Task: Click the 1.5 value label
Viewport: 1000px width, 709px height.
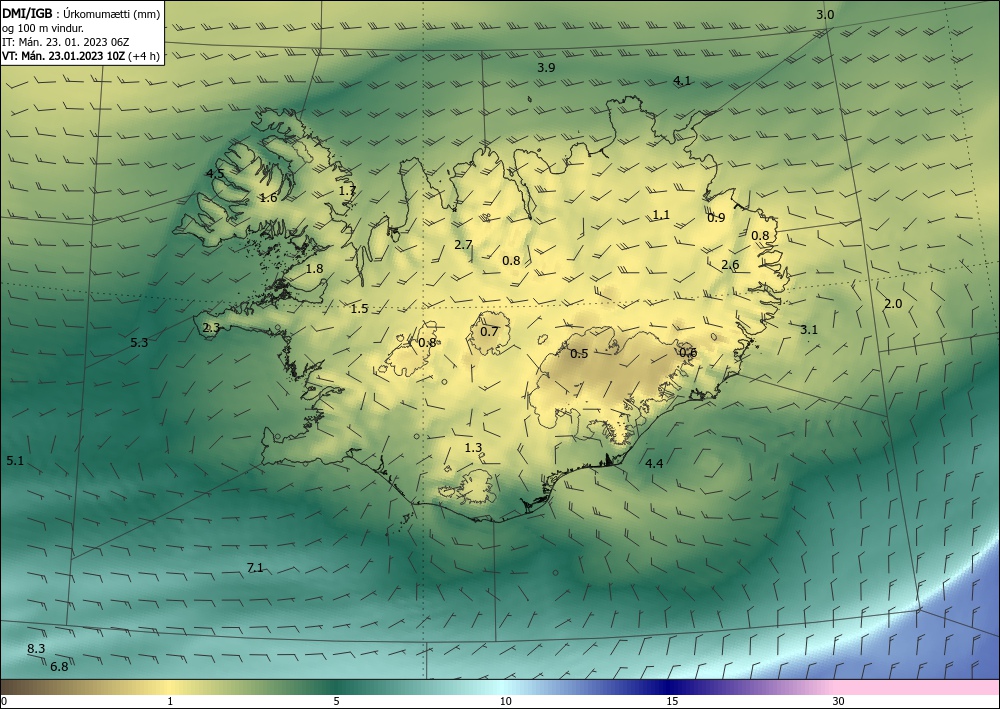Action: [x=360, y=309]
